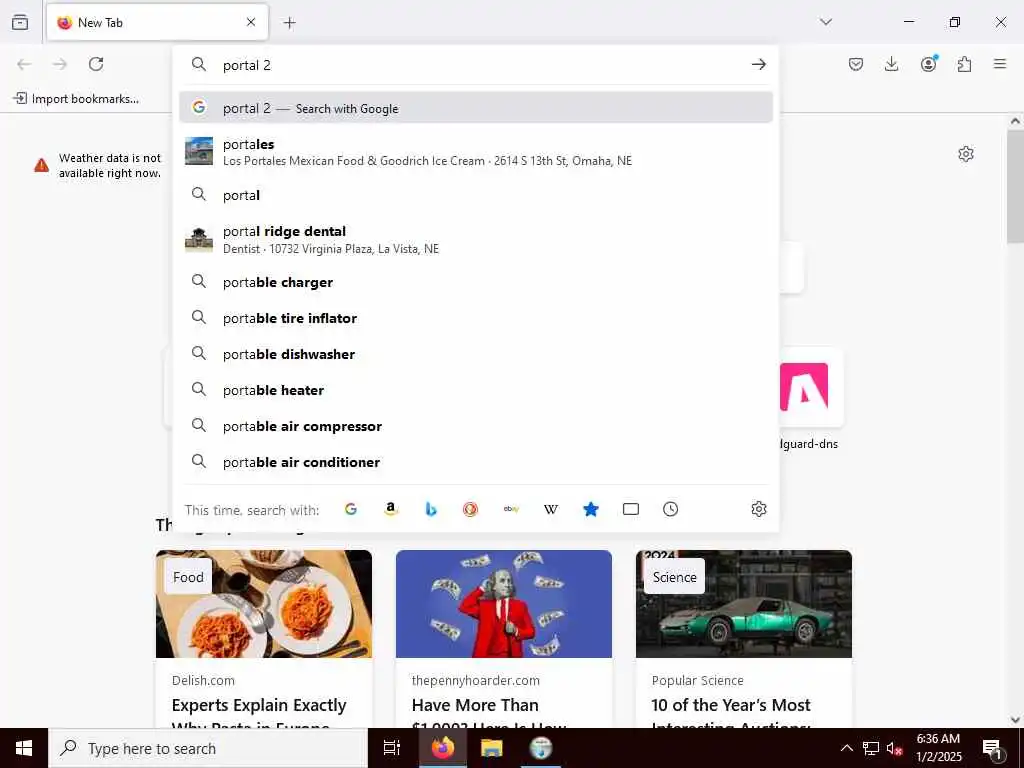Reload the current page
Screen dimensions: 1024x768
(96, 64)
